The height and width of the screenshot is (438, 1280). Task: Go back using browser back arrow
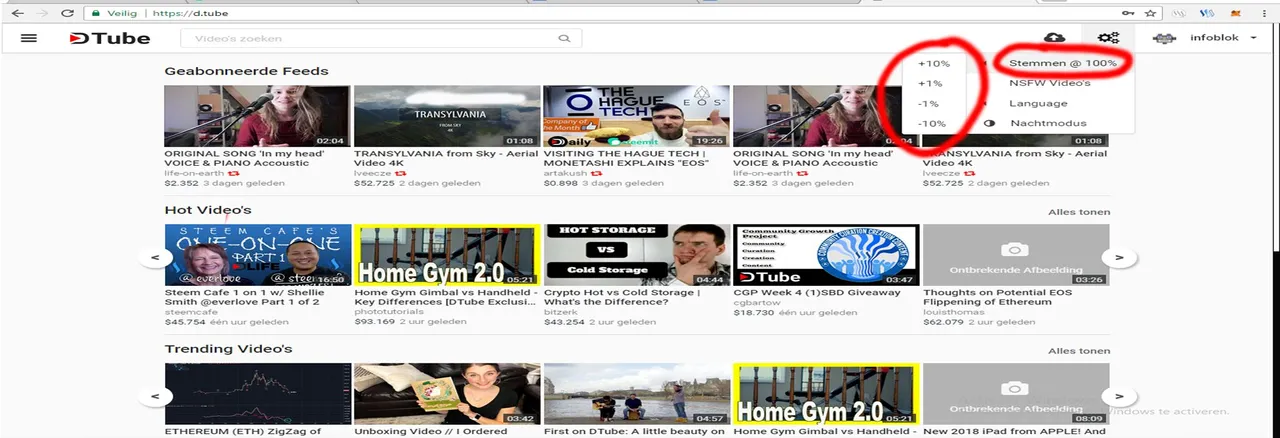pyautogui.click(x=18, y=13)
